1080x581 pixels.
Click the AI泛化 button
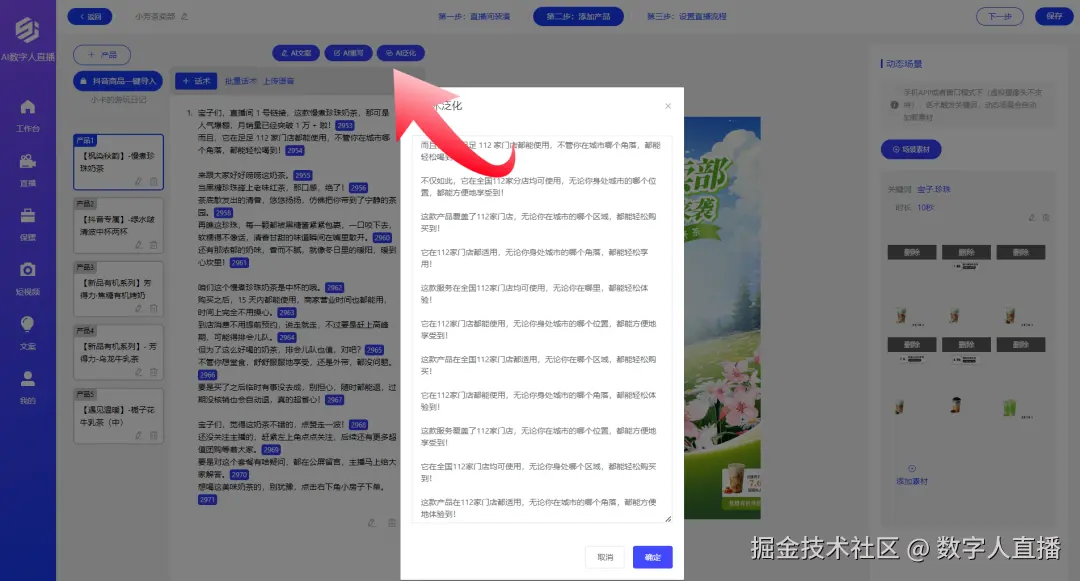(x=401, y=53)
